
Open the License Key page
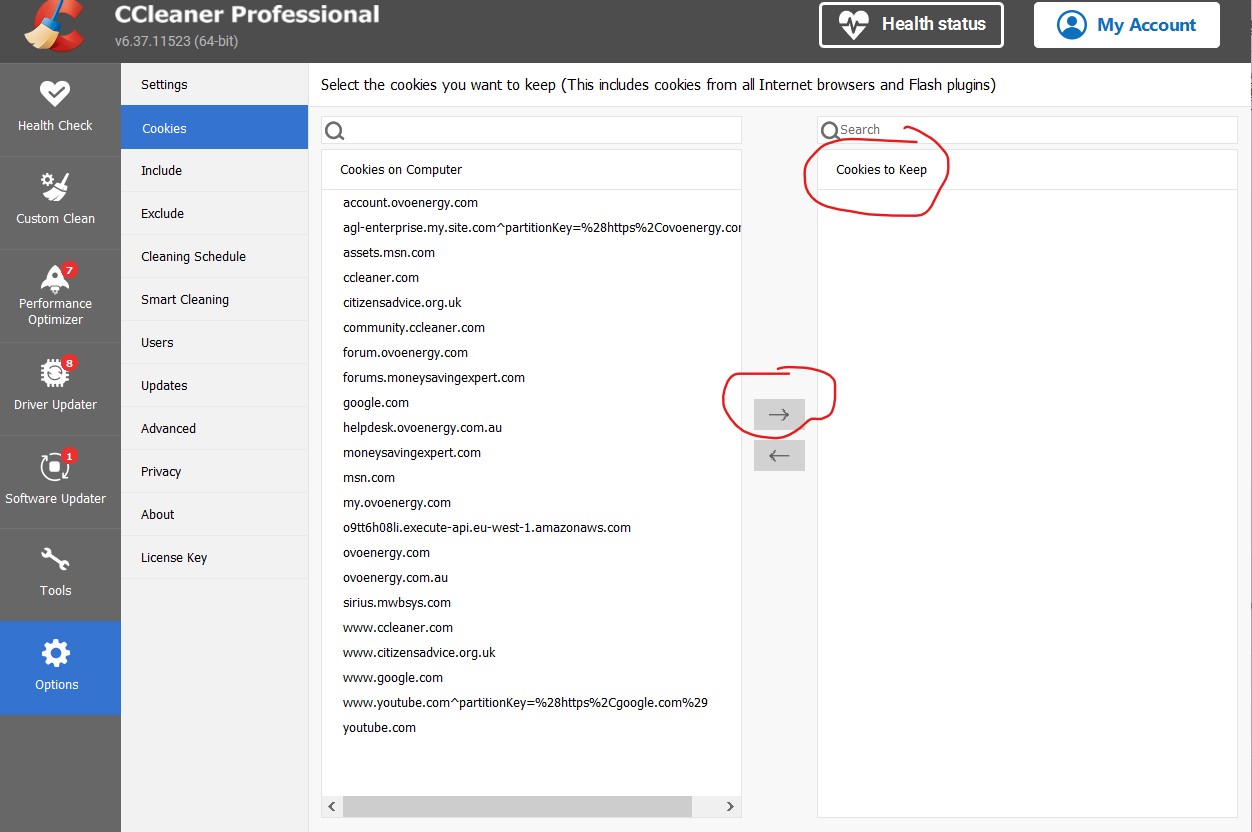214,558
